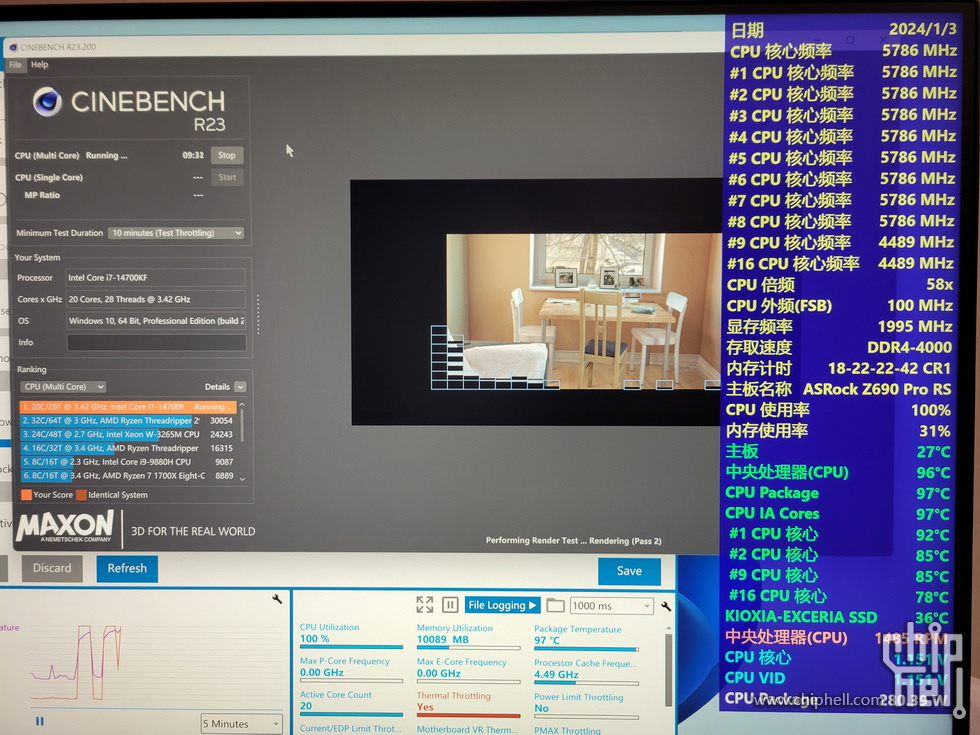
Task: Click the Save button in XTU
Action: point(629,571)
